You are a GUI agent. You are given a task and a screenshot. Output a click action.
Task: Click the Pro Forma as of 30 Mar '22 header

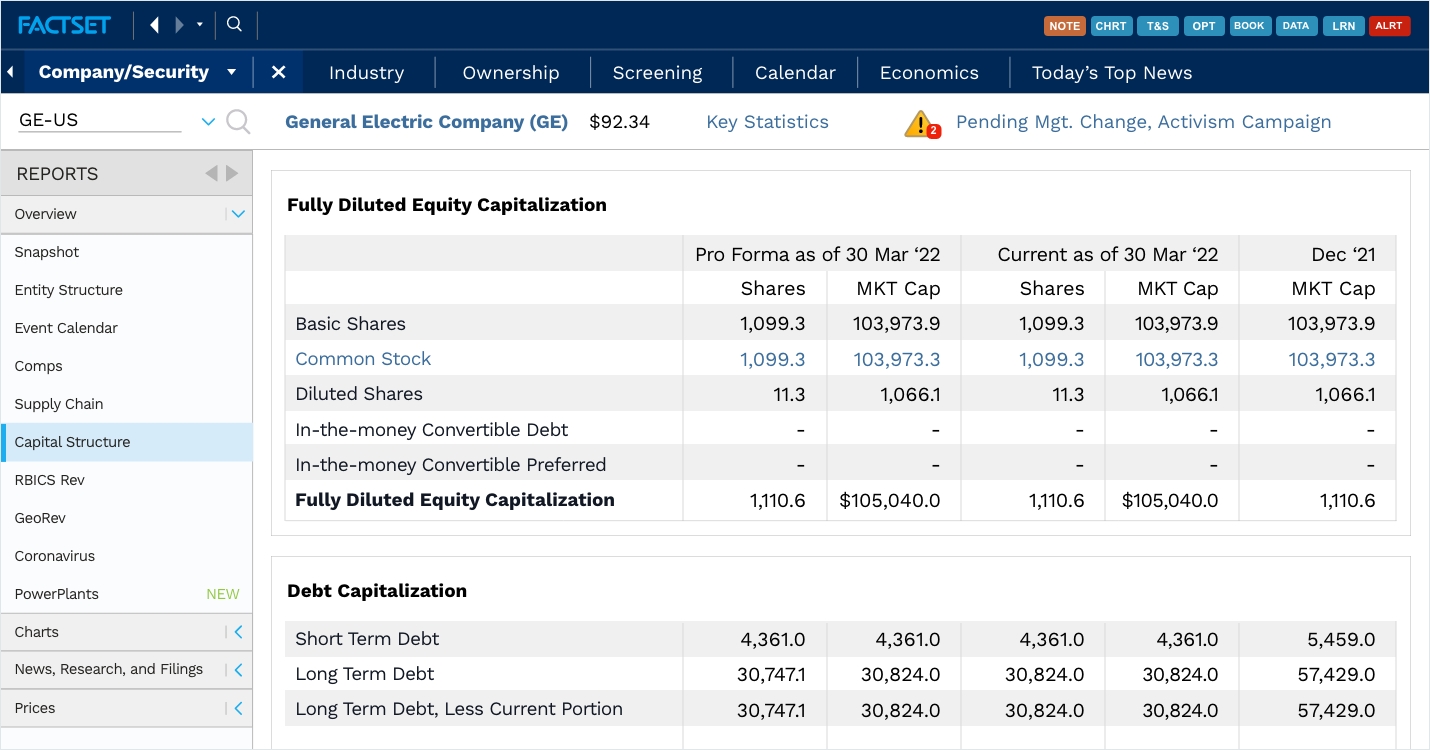(818, 254)
